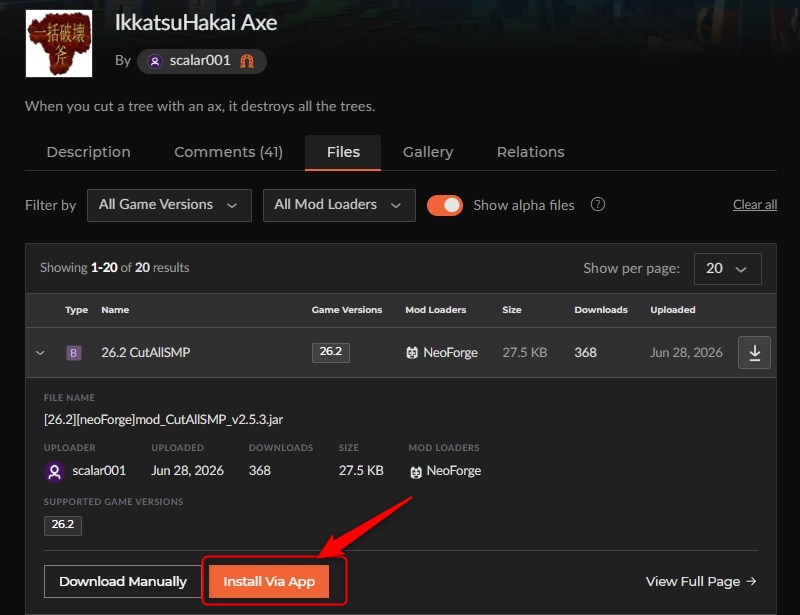This screenshot has height=615, width=800.
Task: Select the Files tab
Action: (x=343, y=152)
